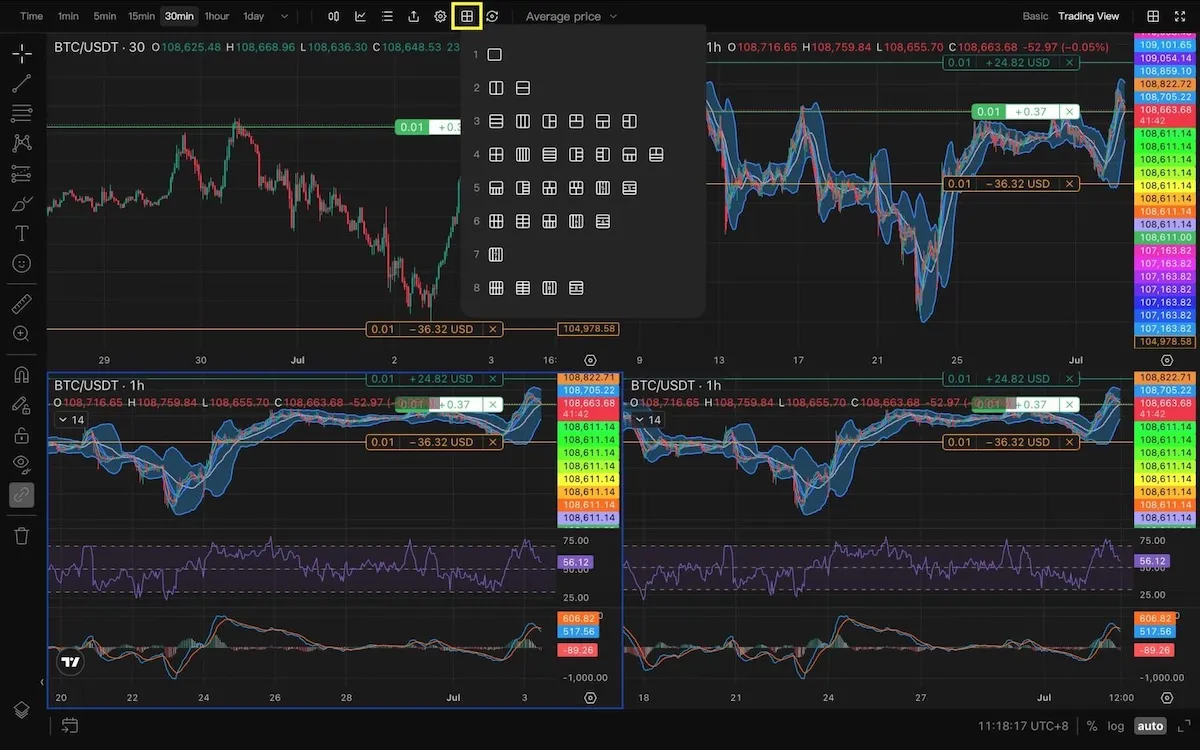Toggle the highlighted link/sync drawings button
This screenshot has width=1200, height=750.
tap(22, 494)
